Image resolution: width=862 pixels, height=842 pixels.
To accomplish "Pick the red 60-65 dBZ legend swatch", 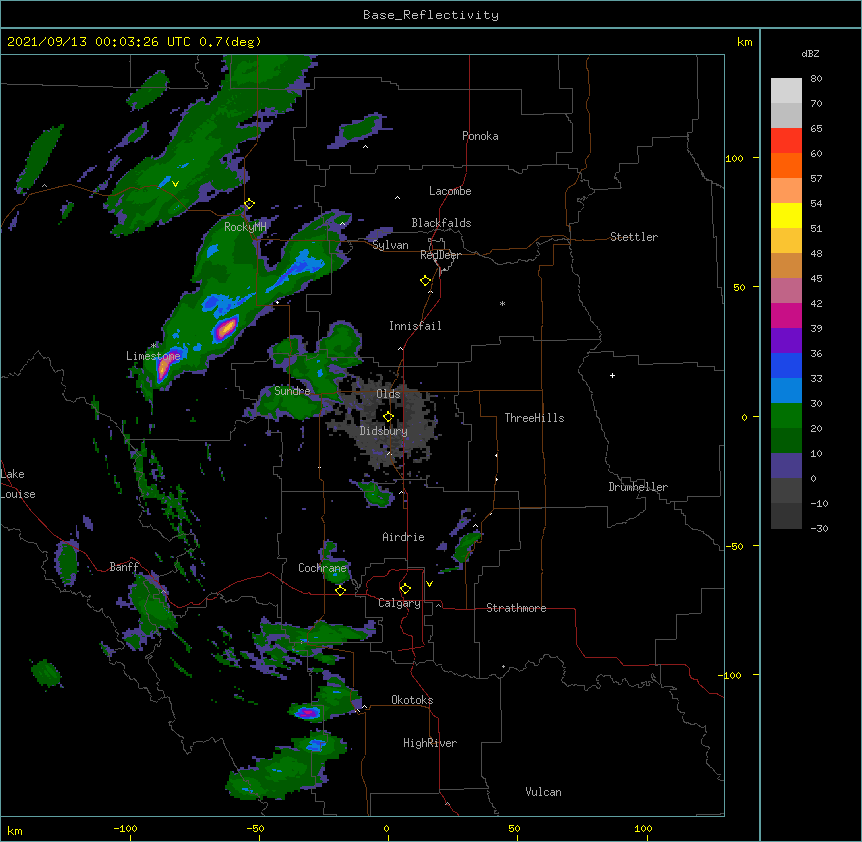I will 786,140.
